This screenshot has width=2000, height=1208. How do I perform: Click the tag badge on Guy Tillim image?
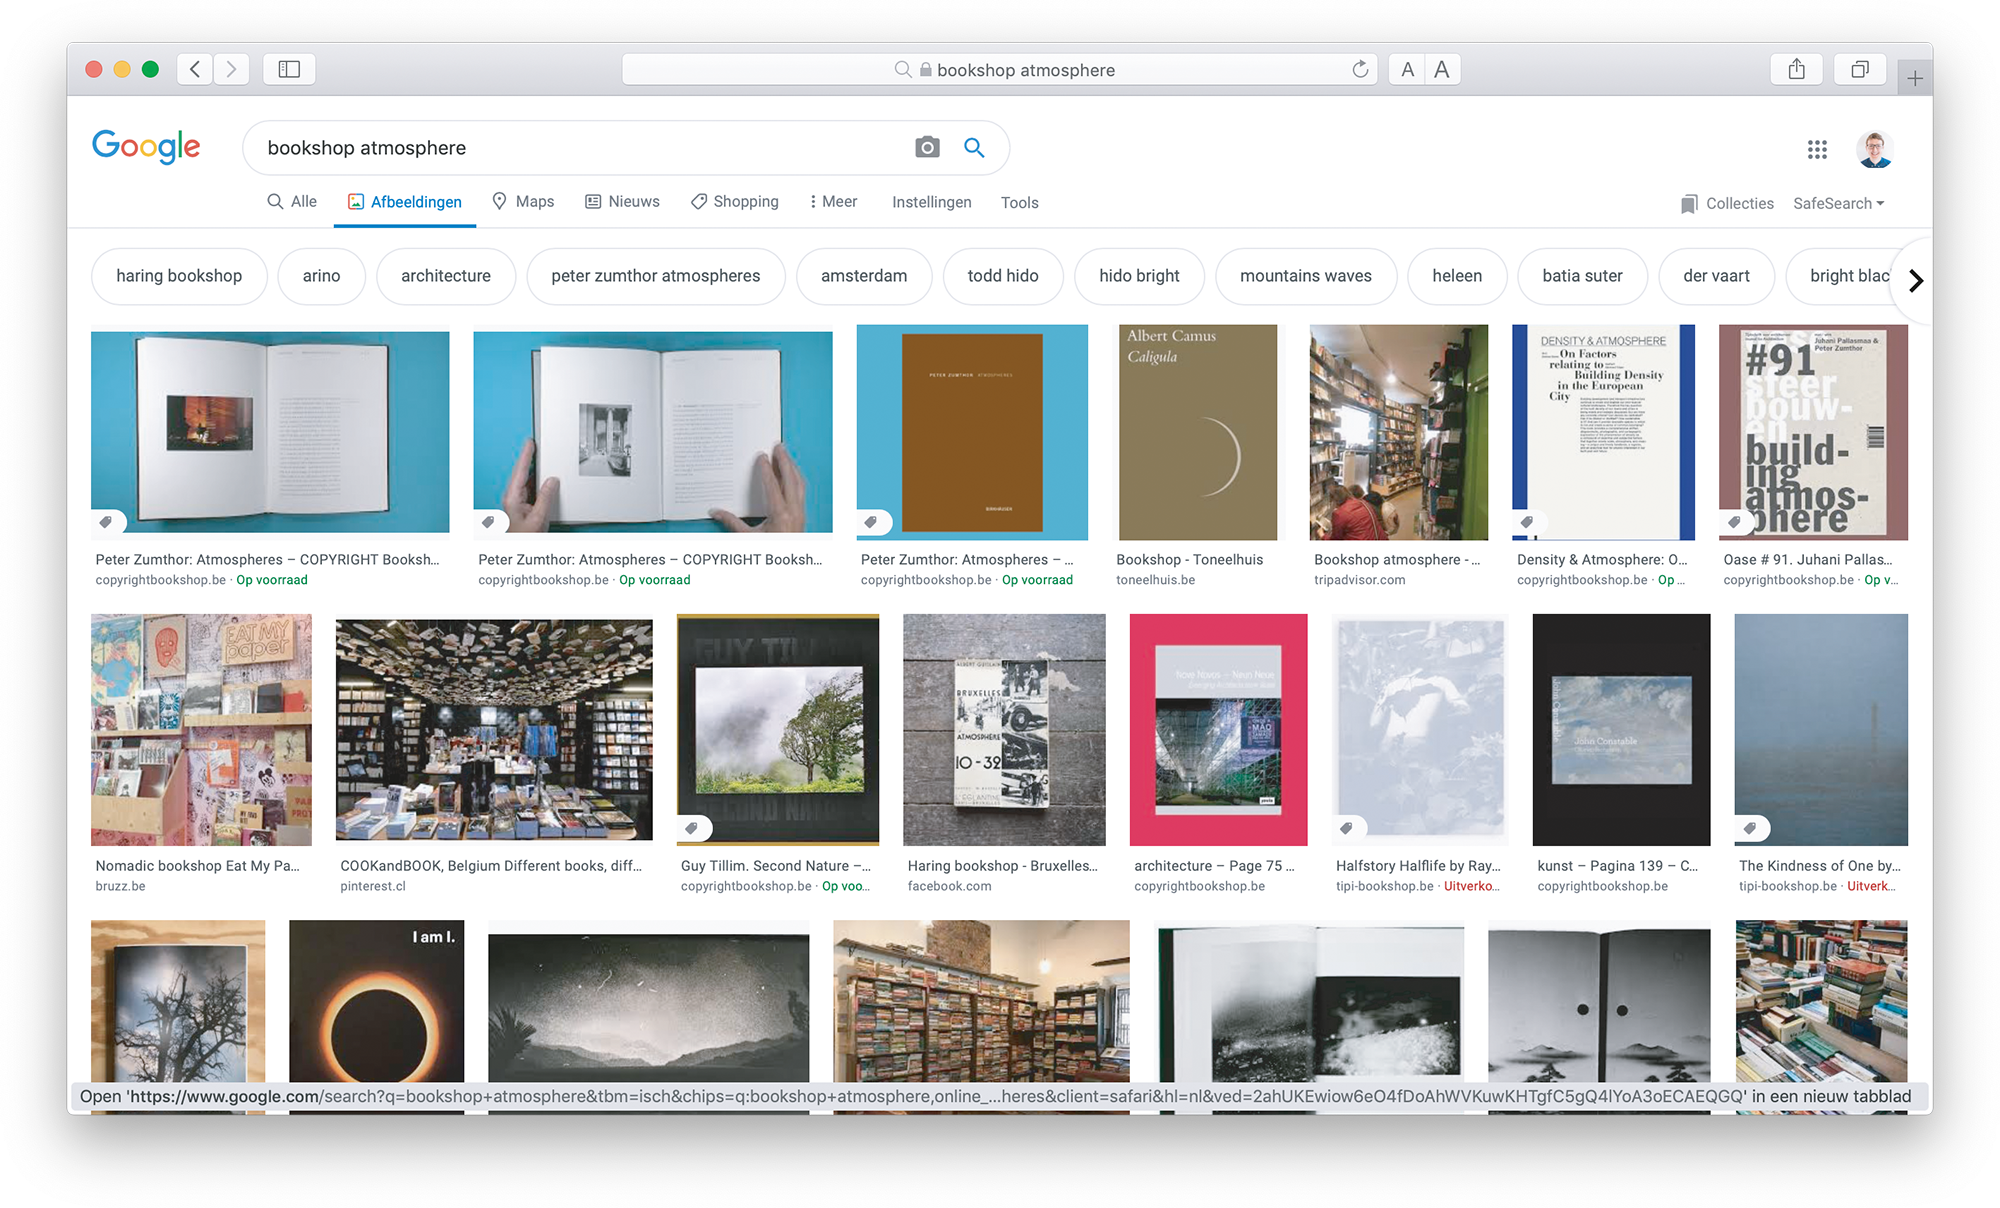[692, 828]
